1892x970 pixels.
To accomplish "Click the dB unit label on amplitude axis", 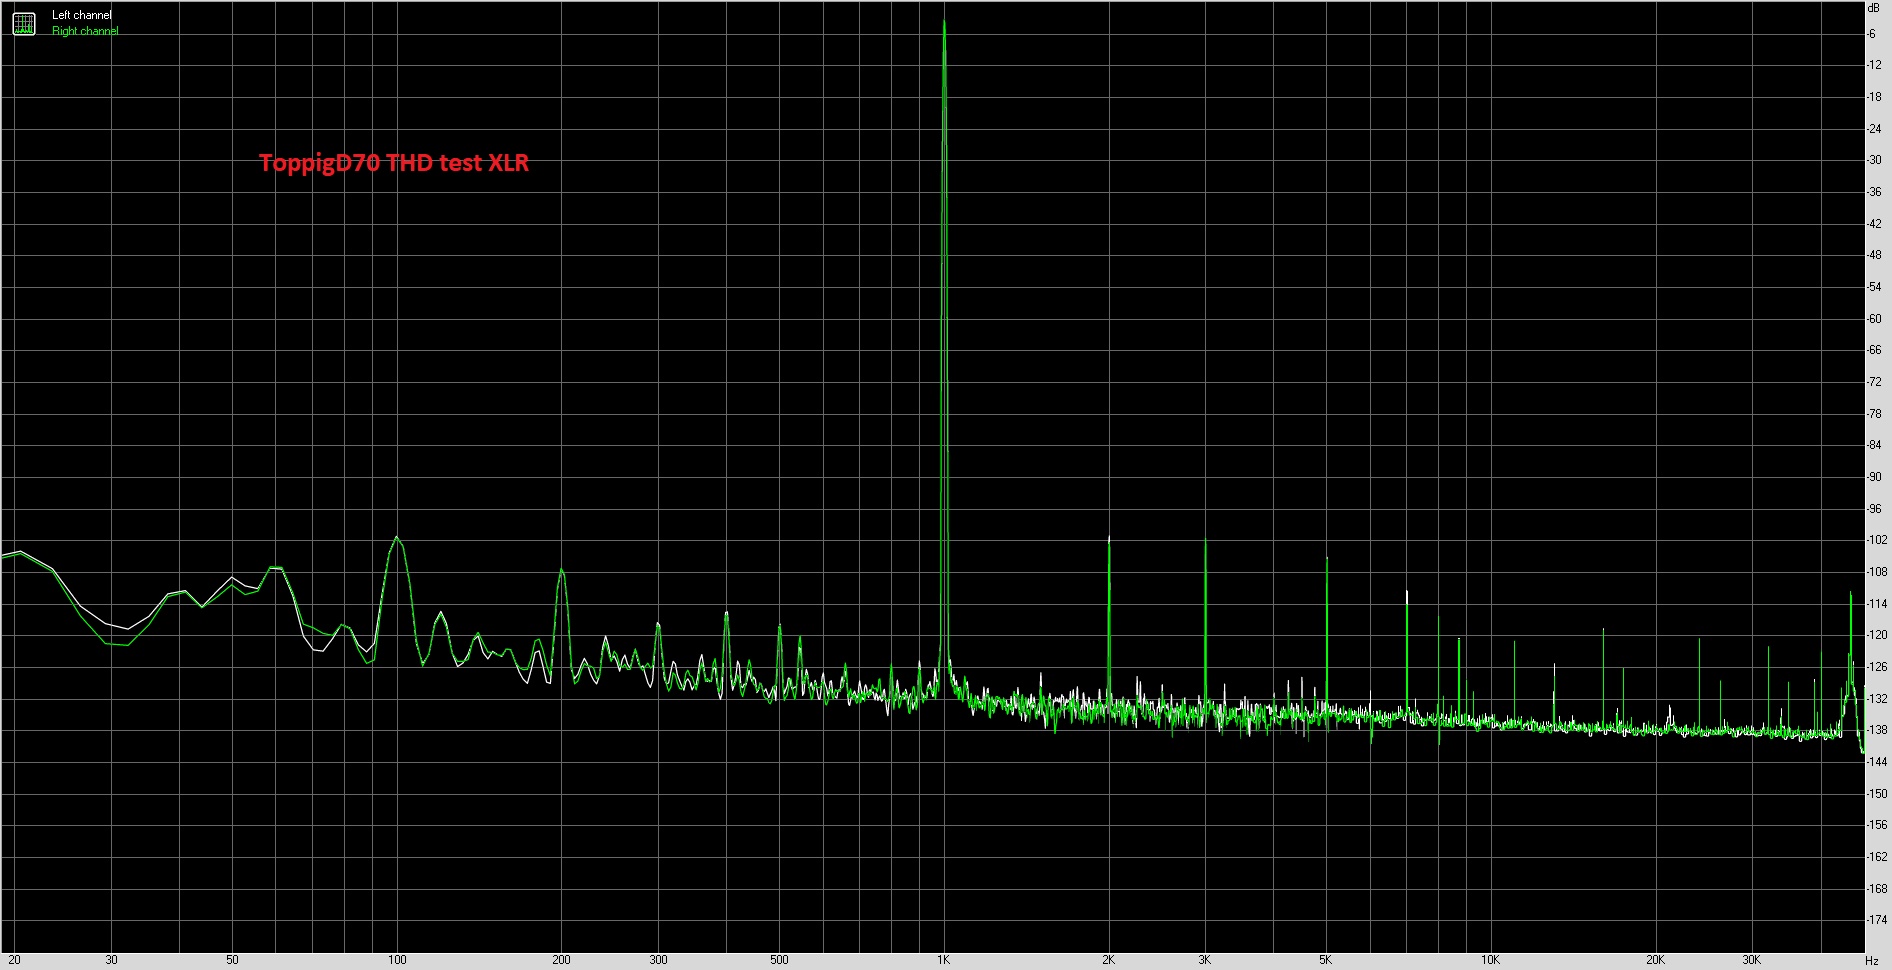I will (x=1873, y=8).
